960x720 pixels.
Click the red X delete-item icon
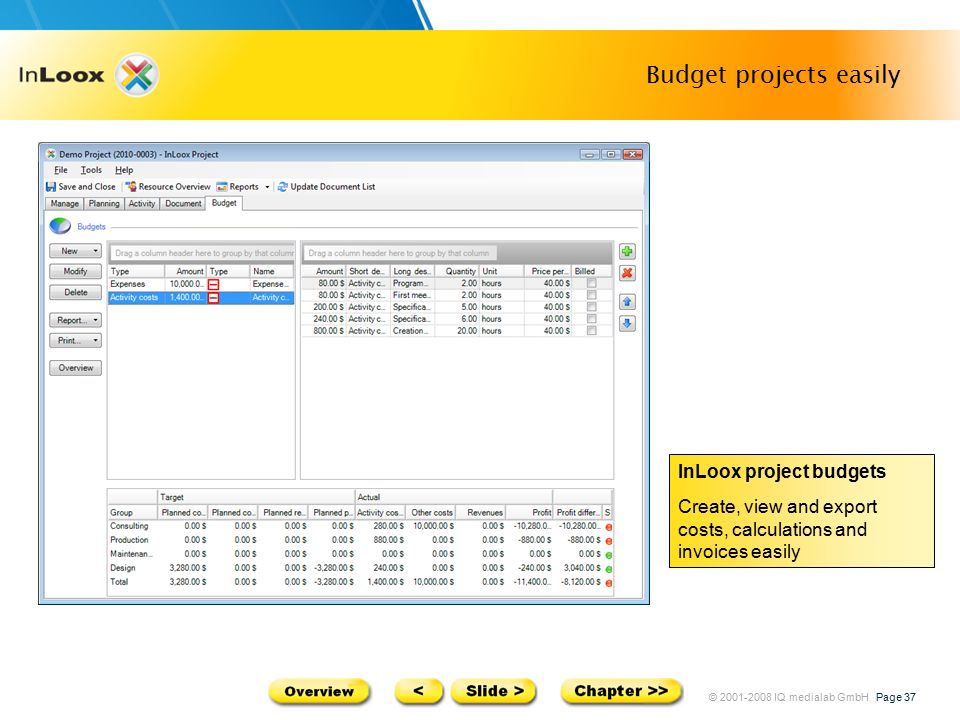[627, 273]
